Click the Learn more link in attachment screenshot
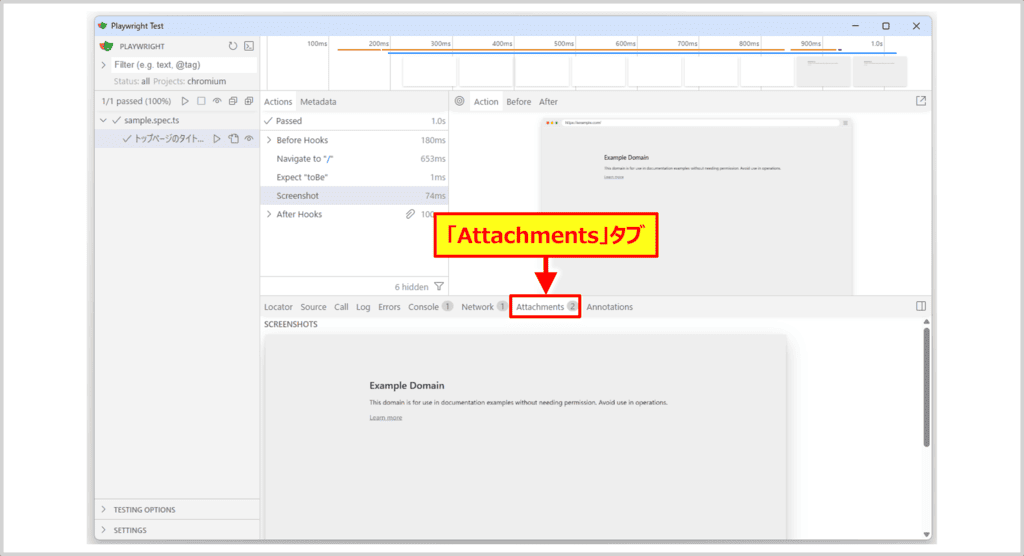Image resolution: width=1024 pixels, height=556 pixels. click(385, 418)
